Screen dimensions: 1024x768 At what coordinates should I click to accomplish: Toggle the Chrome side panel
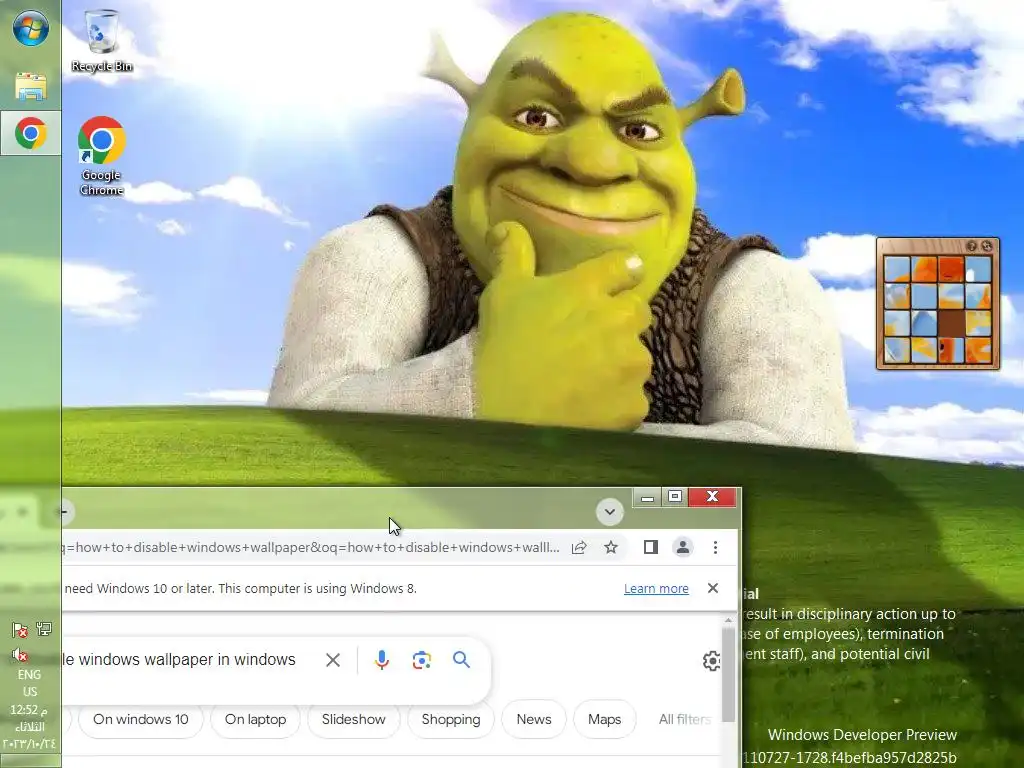(650, 547)
